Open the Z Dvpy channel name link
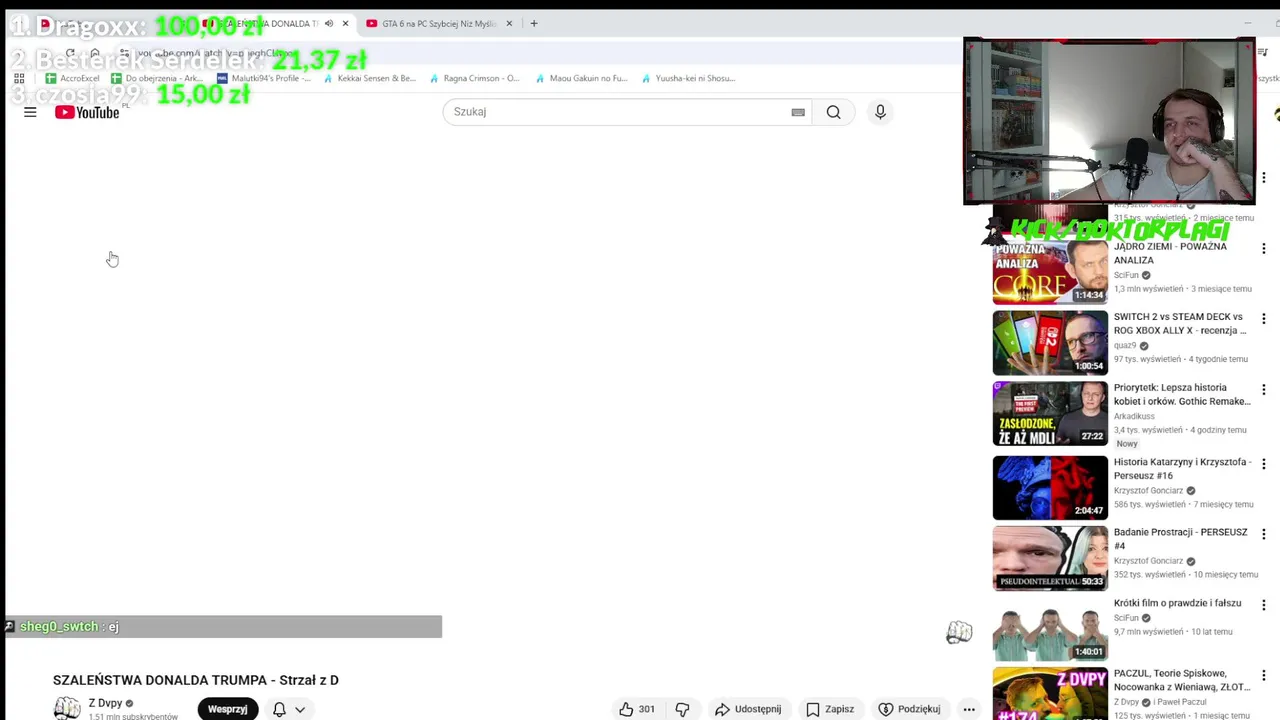1280x720 pixels. [x=105, y=703]
